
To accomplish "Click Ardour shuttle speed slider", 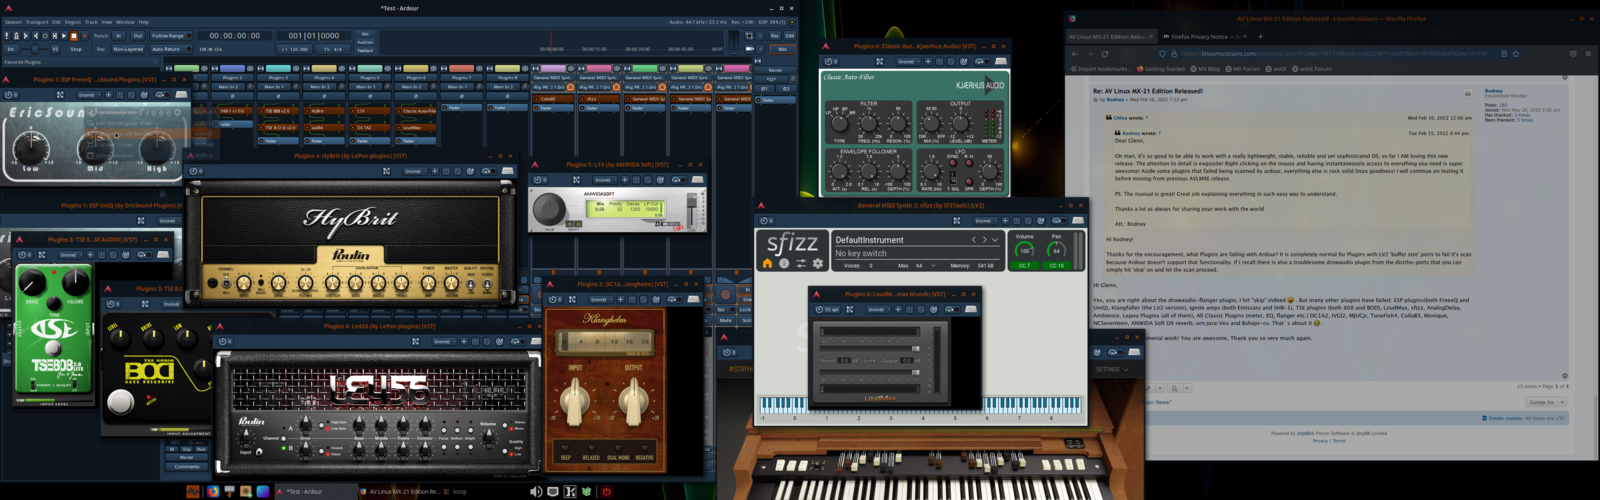I will 35,49.
